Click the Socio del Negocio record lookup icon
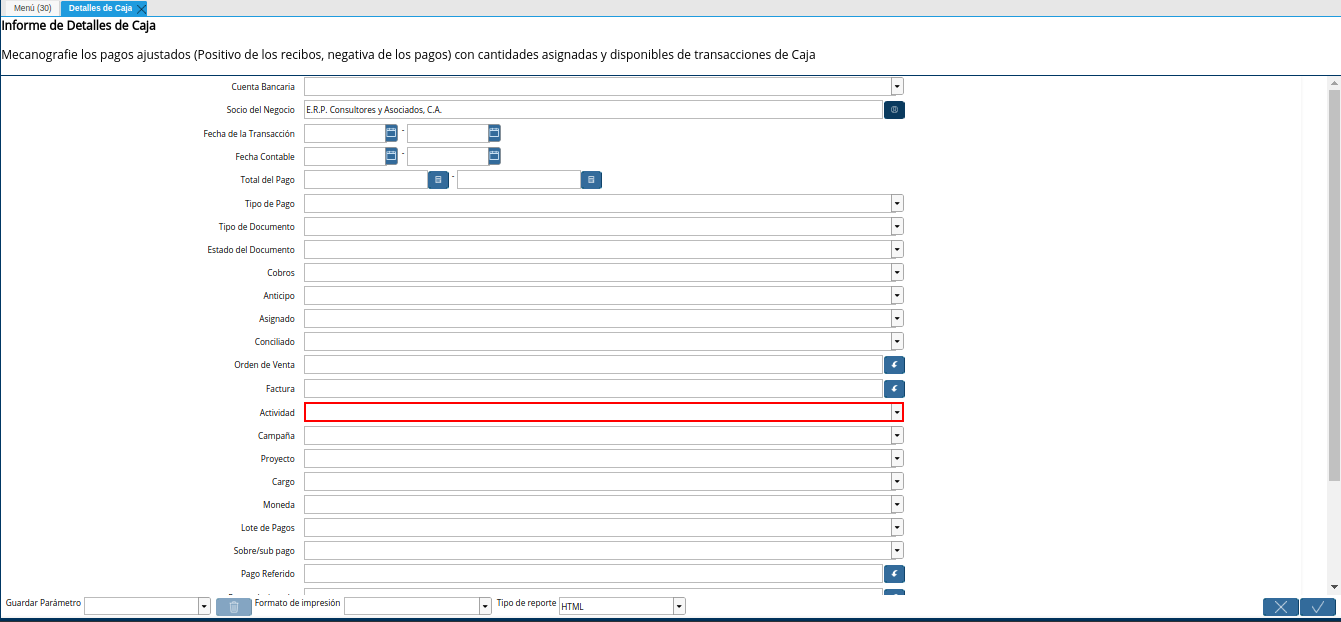 893,109
